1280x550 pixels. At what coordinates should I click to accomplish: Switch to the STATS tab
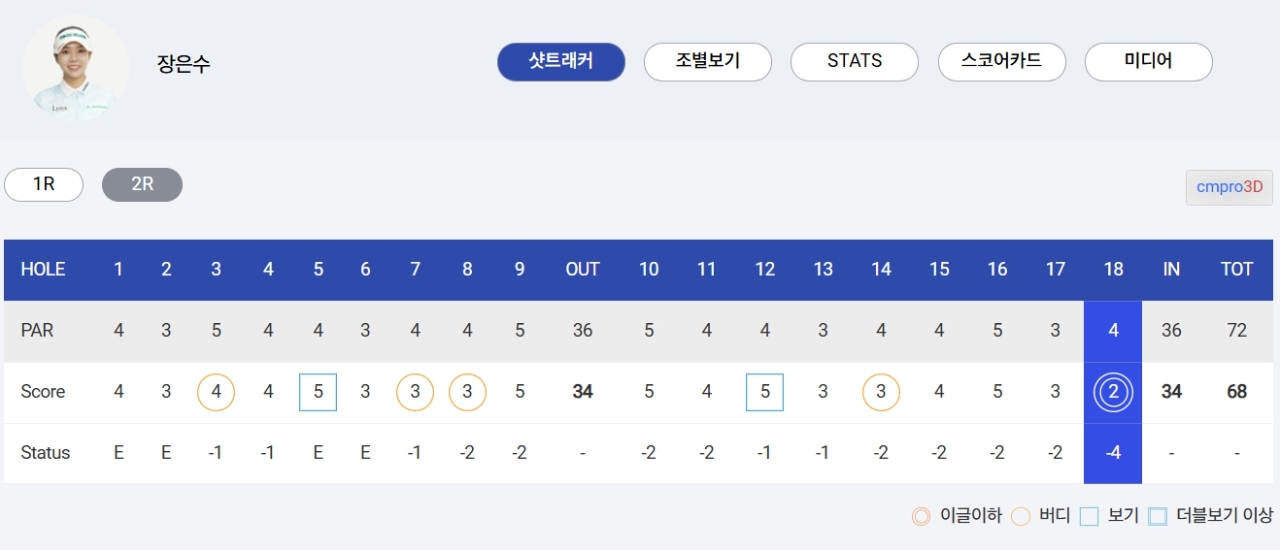(x=854, y=62)
